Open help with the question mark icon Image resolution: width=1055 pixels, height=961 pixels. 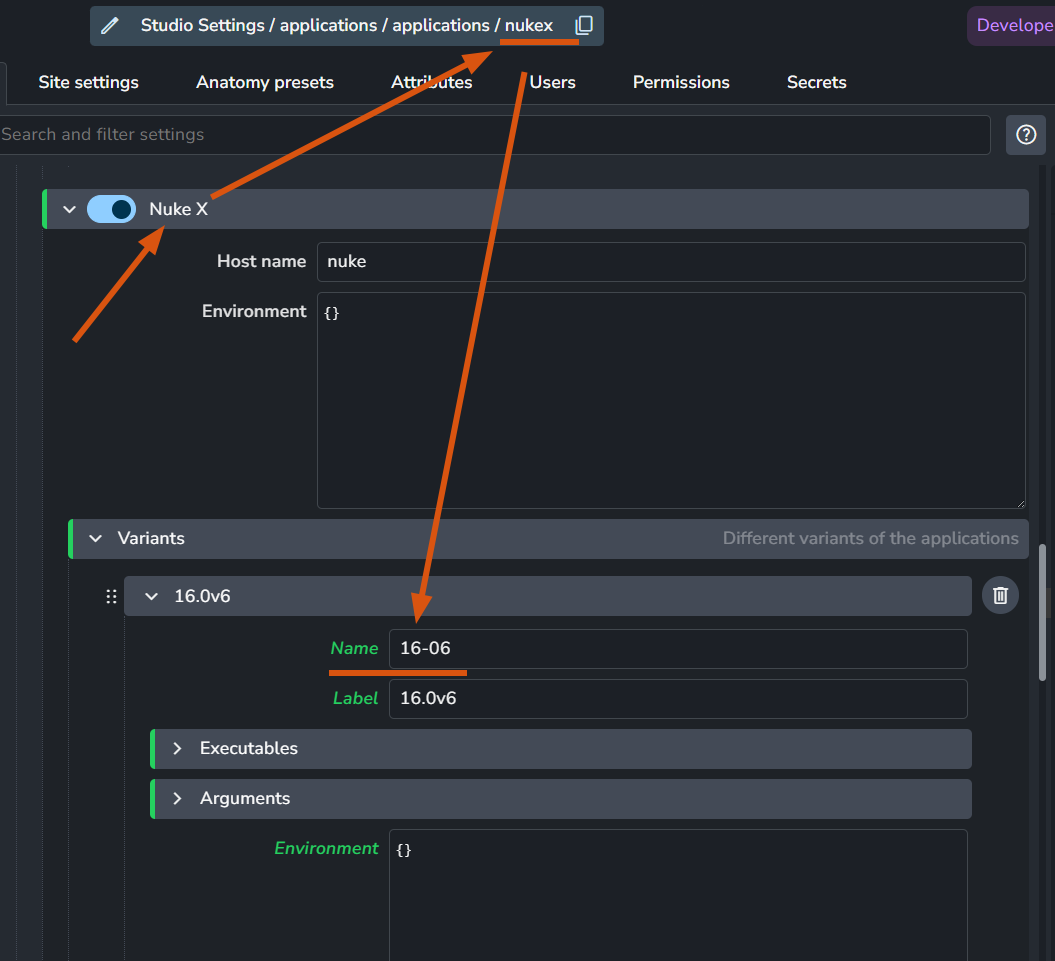pos(1025,135)
